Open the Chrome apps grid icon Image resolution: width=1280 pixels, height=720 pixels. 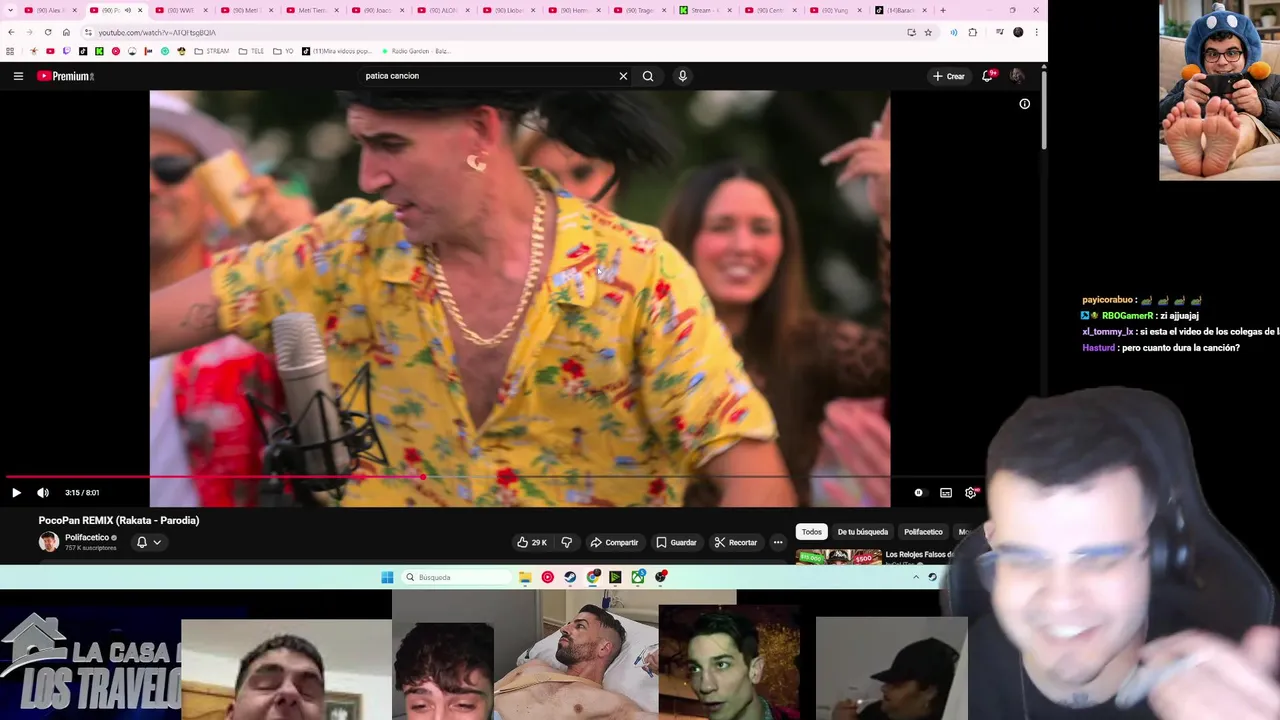tap(10, 51)
